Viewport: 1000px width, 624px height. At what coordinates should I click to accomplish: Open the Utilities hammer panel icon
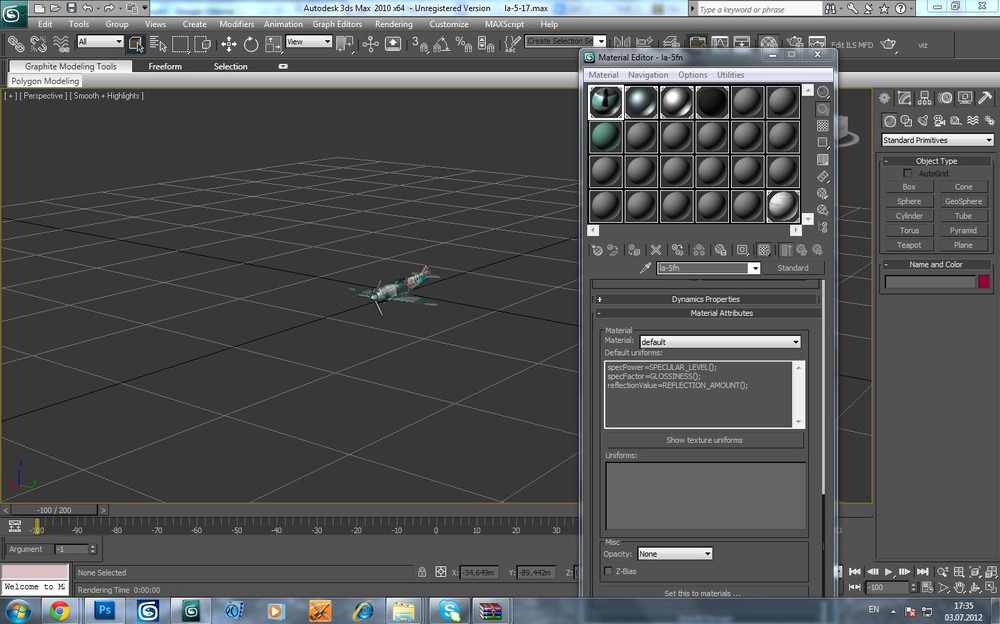(x=985, y=98)
